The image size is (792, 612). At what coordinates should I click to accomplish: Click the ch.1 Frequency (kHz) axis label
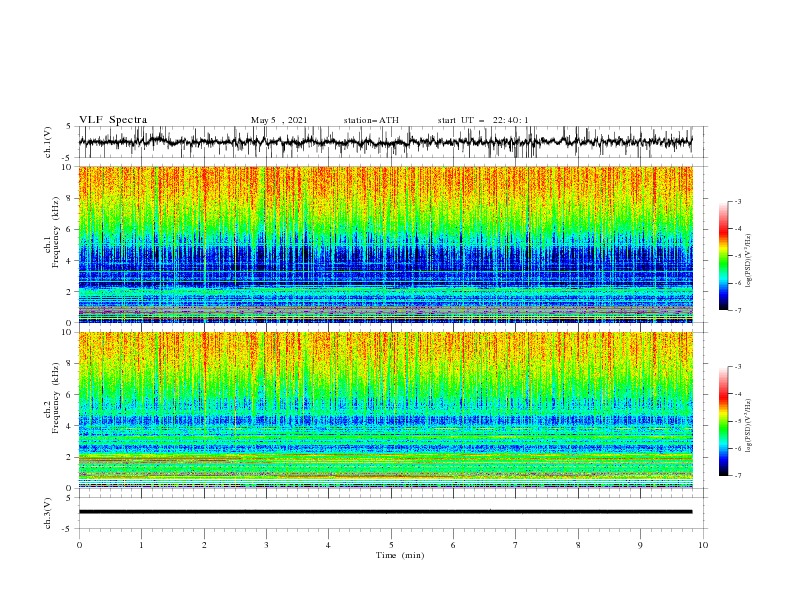click(x=51, y=230)
